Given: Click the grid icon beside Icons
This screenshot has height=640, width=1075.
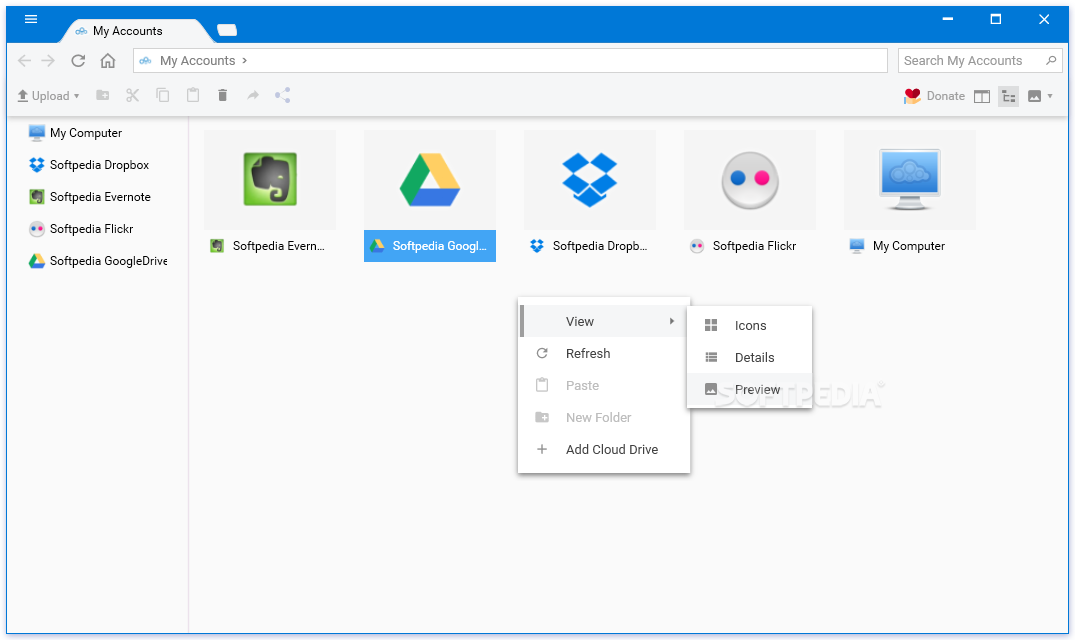Looking at the screenshot, I should pyautogui.click(x=711, y=325).
